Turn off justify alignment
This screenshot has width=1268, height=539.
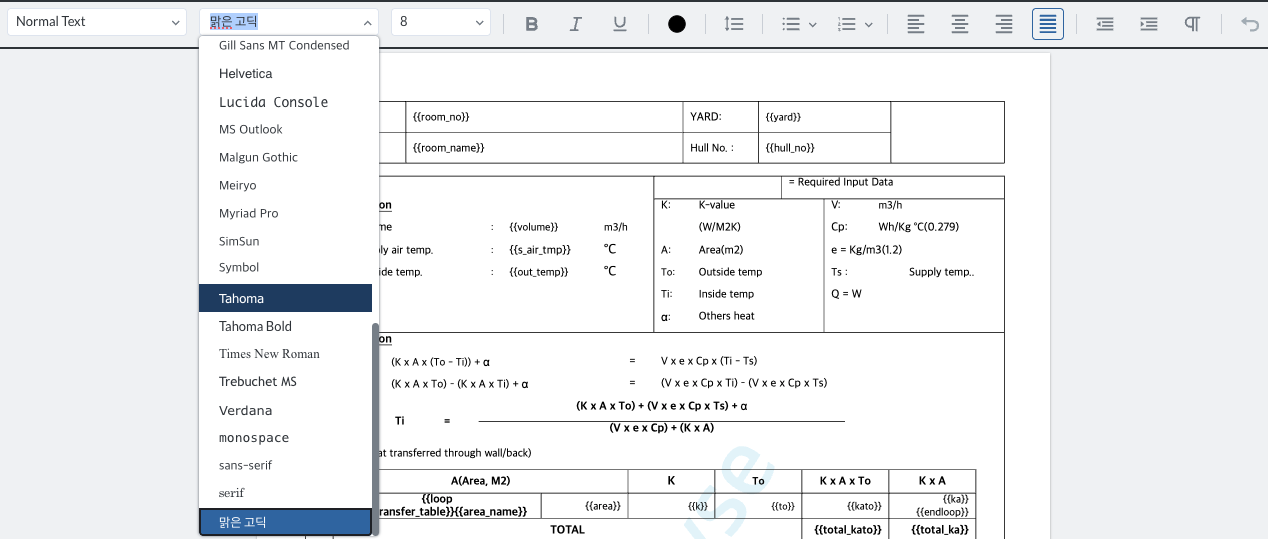tap(1048, 24)
